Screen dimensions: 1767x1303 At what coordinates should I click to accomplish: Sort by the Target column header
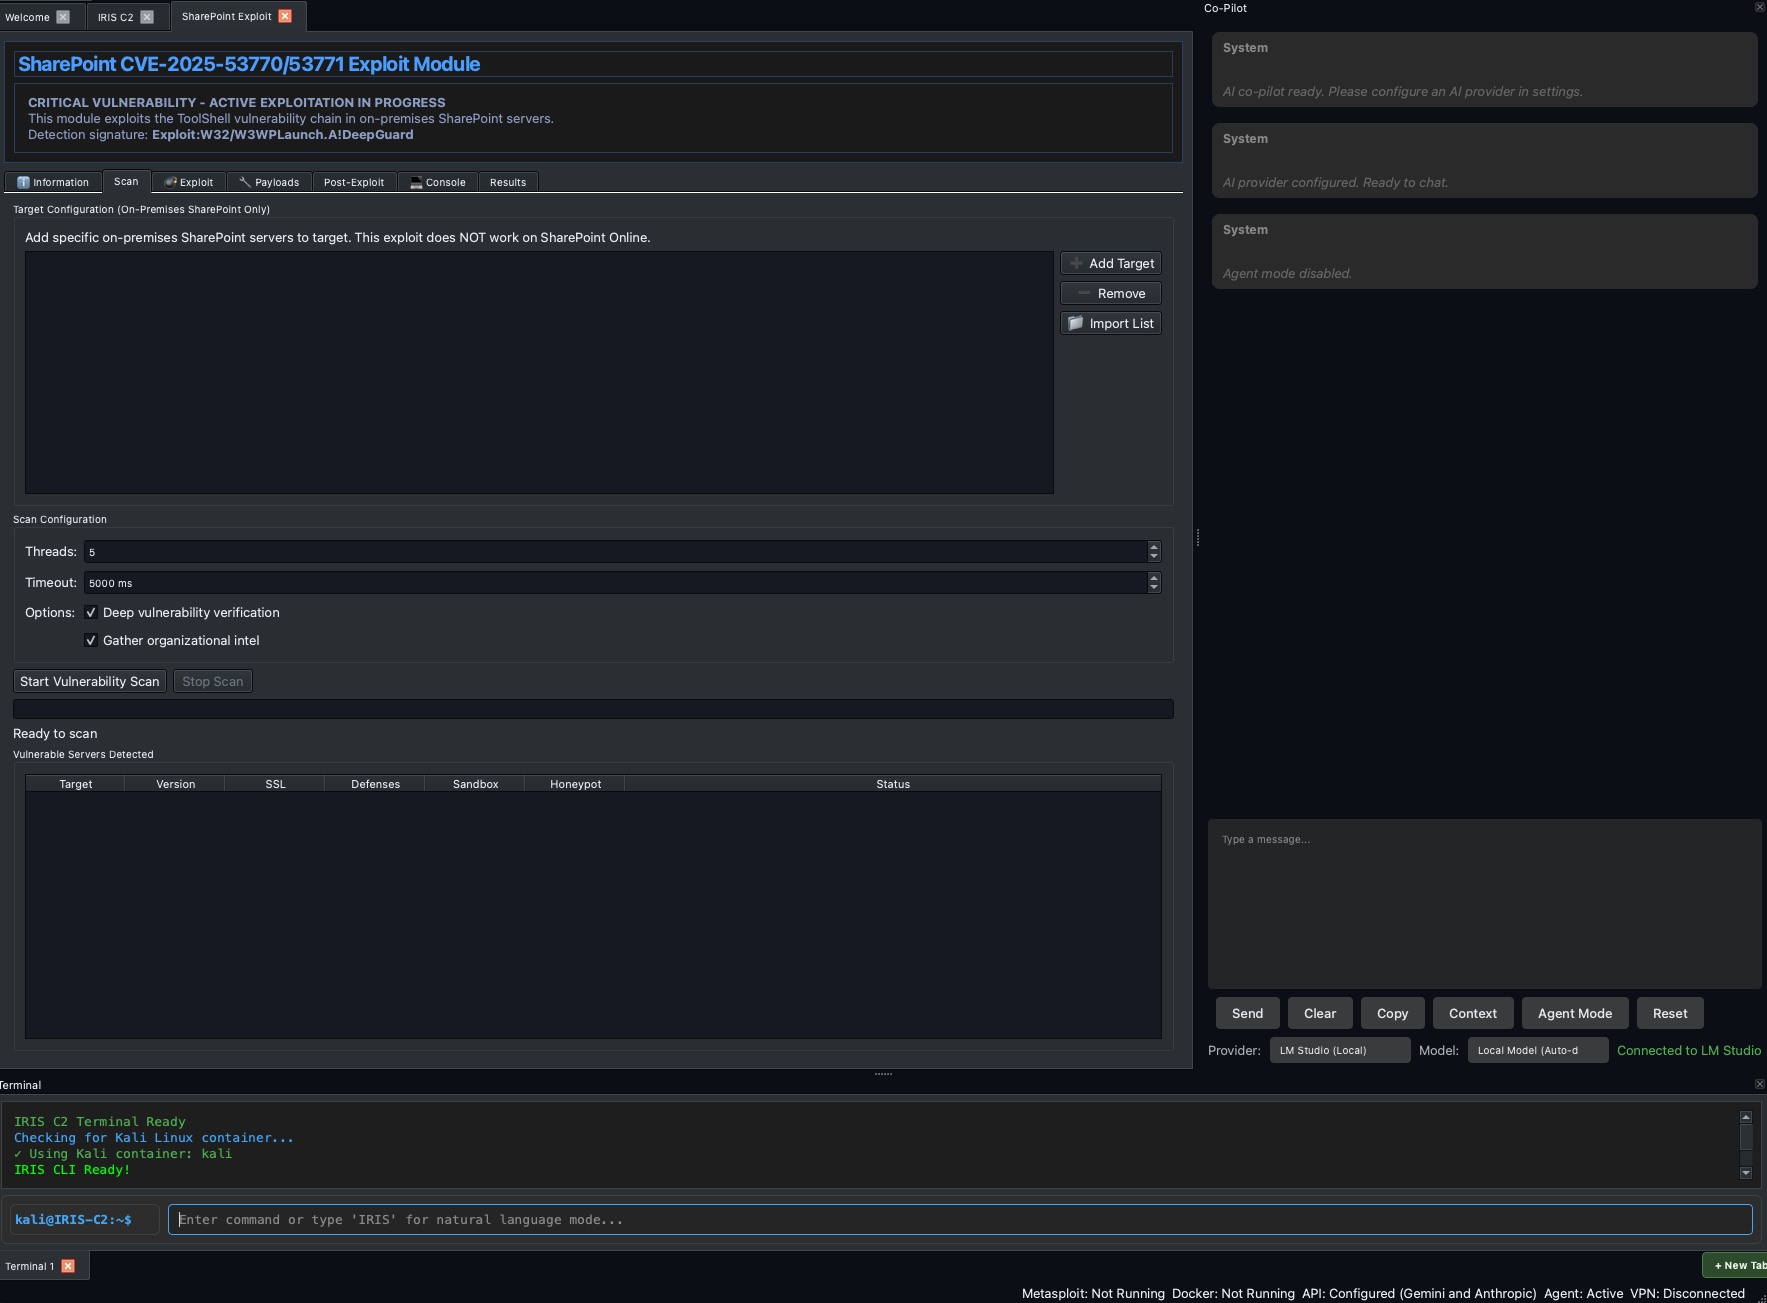tap(75, 784)
